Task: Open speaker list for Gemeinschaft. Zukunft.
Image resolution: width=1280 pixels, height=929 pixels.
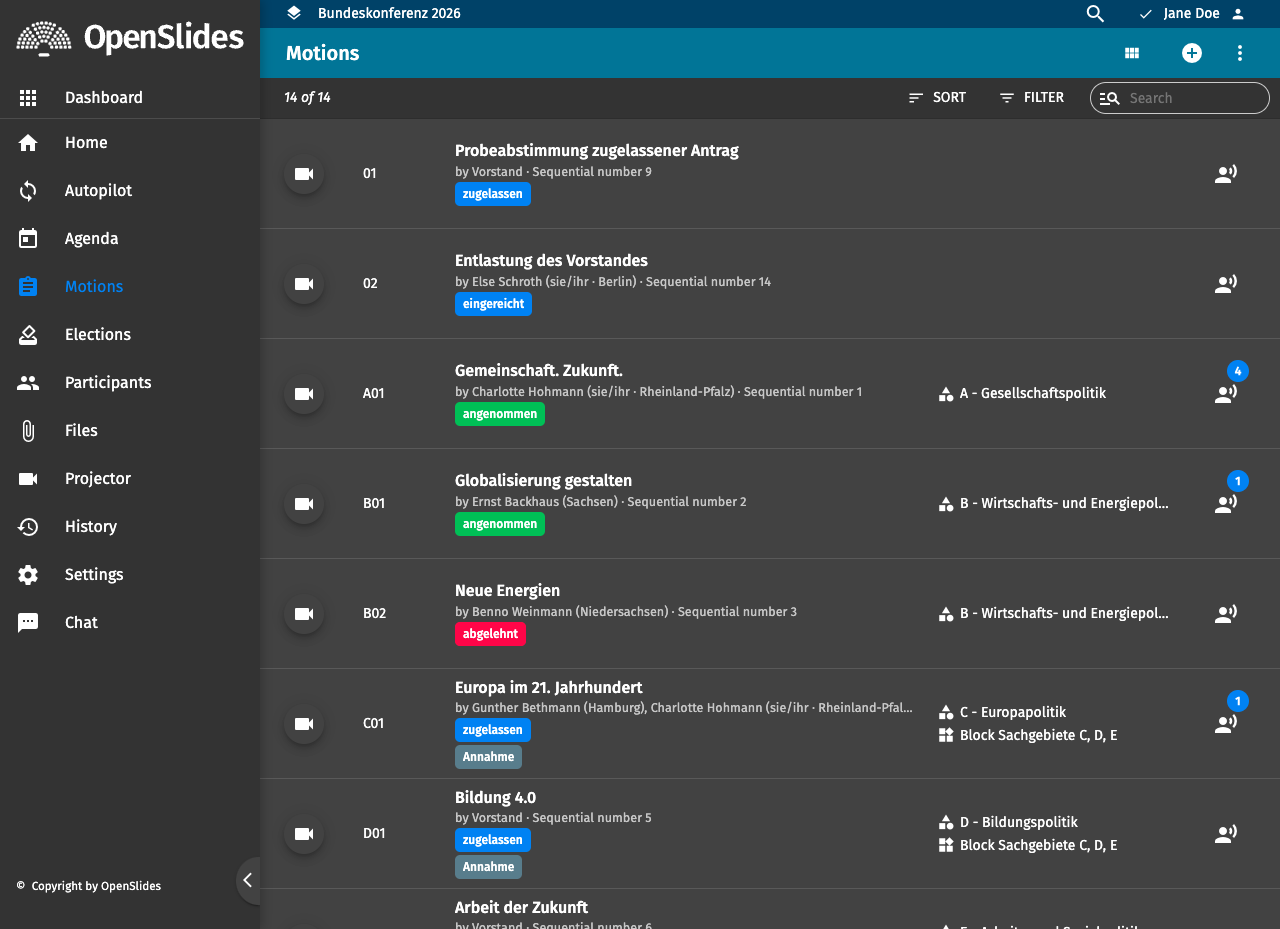Action: pos(1226,394)
